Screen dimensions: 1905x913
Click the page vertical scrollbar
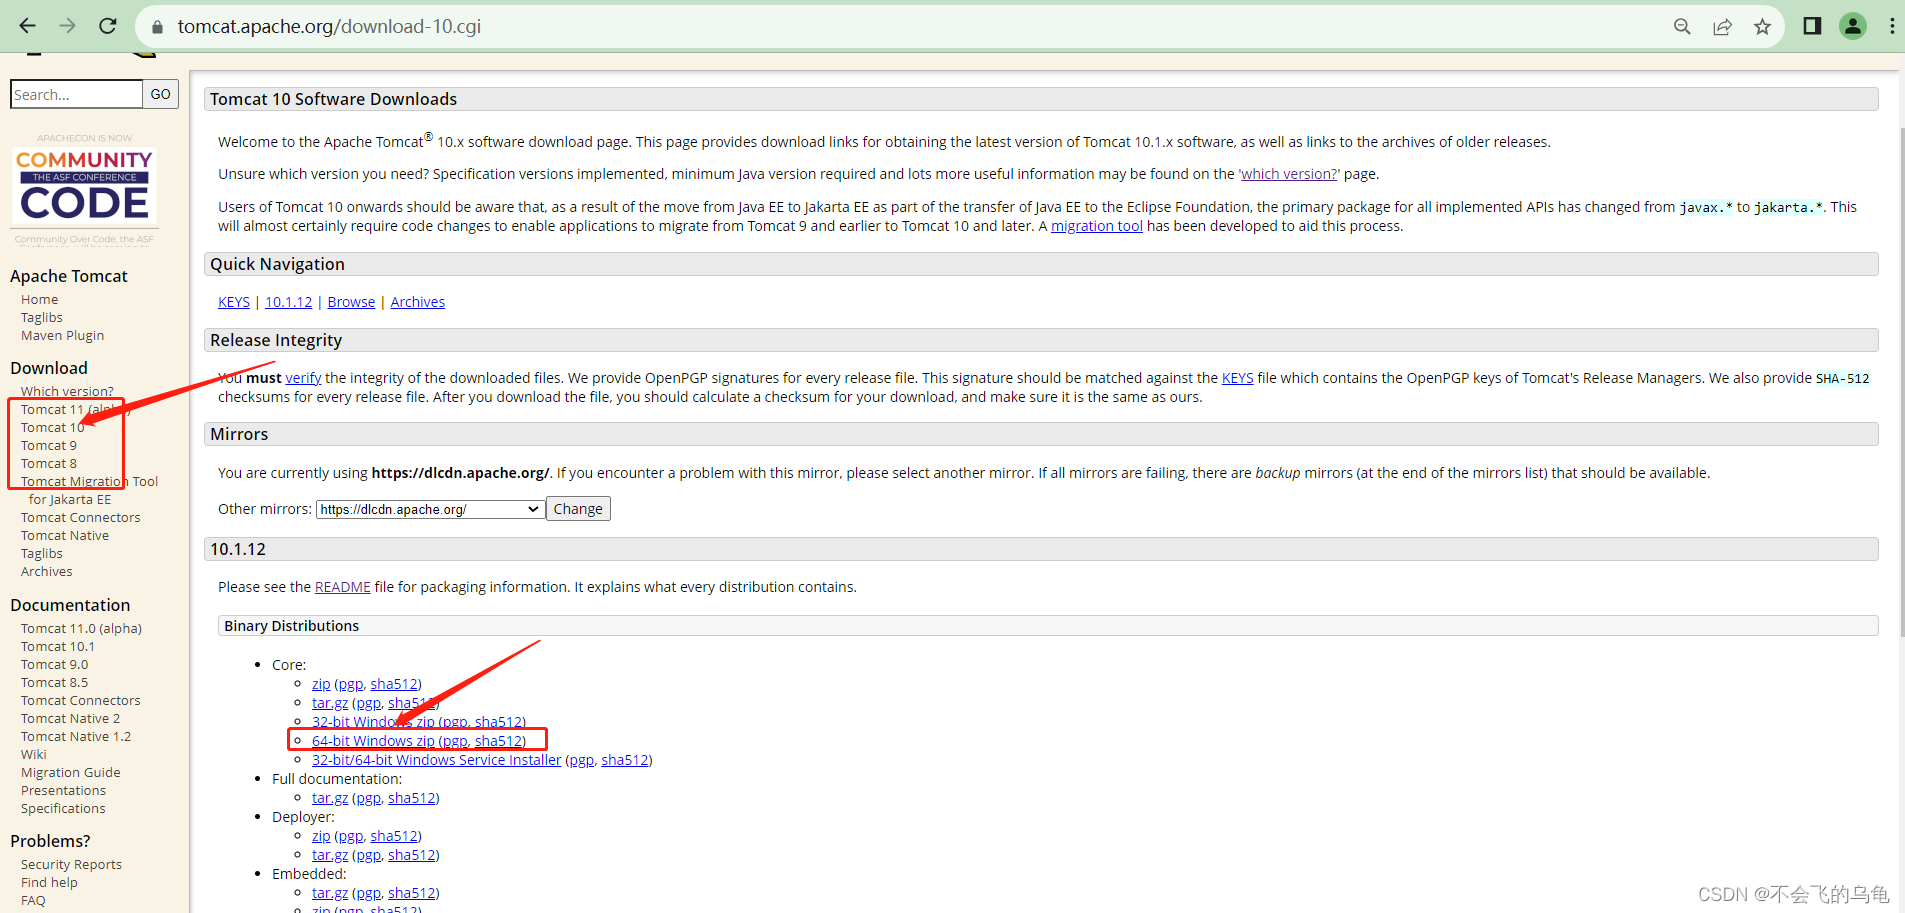click(1901, 380)
